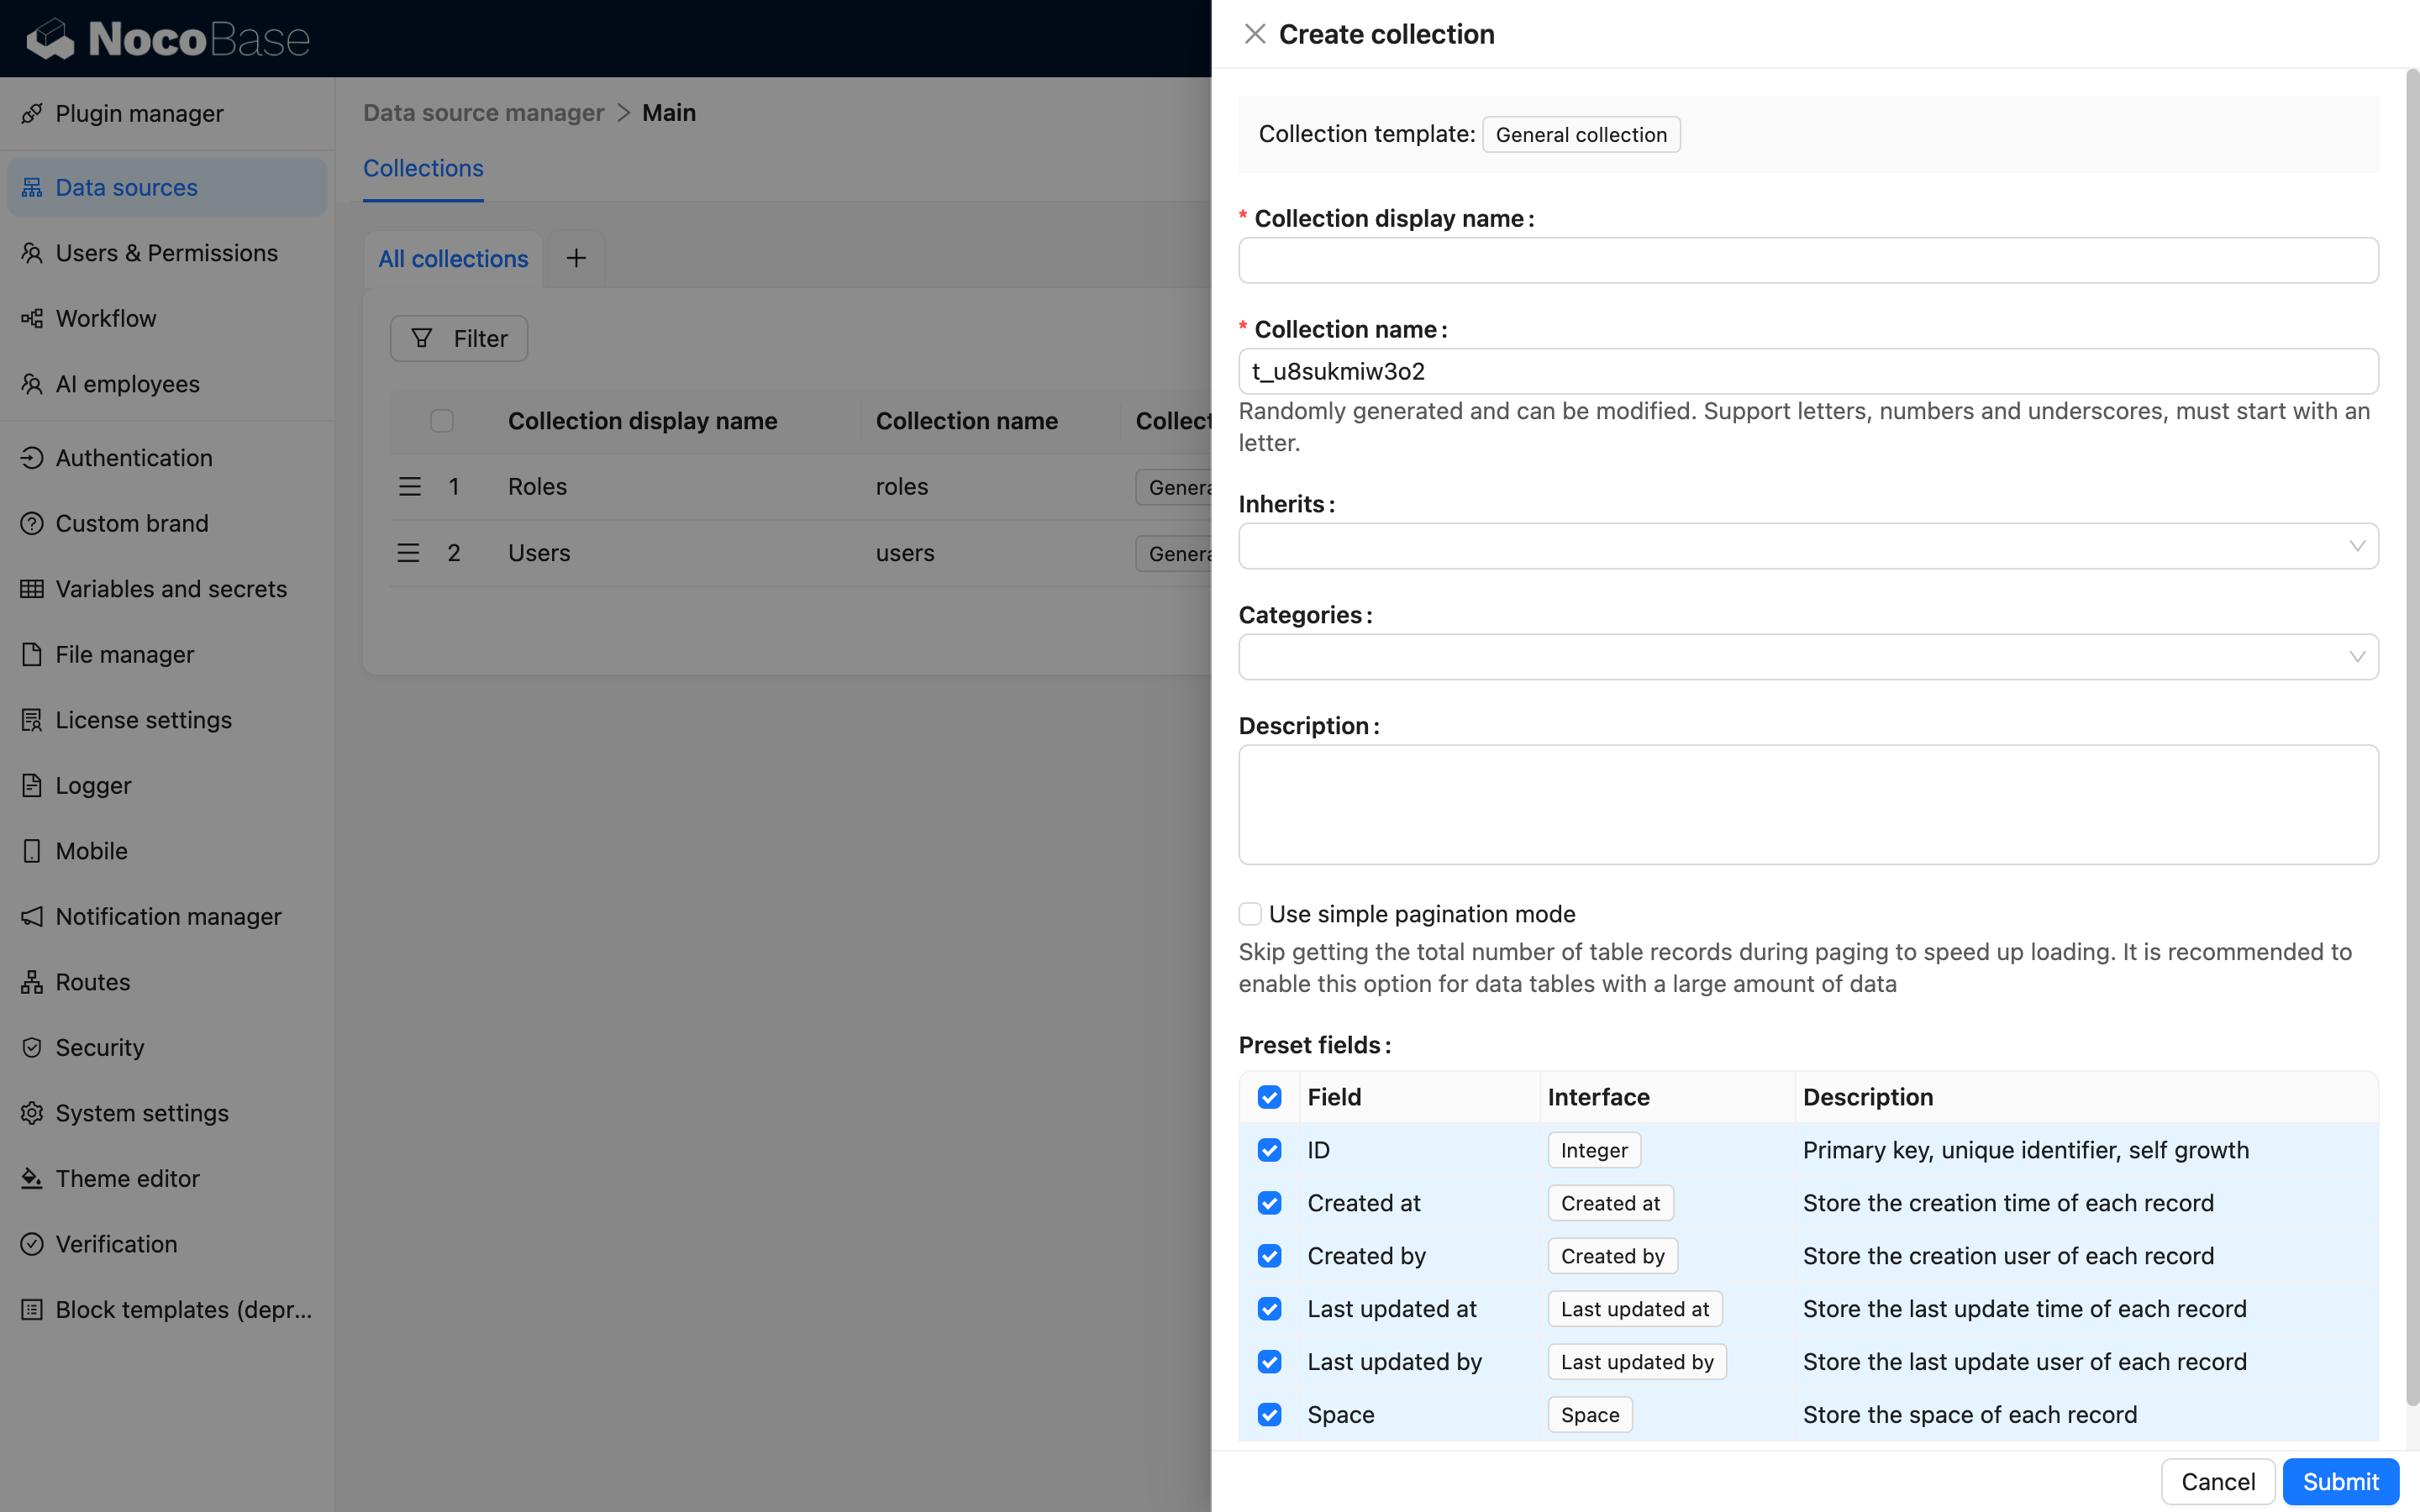2420x1512 pixels.
Task: Click the System settings gear icon
Action: click(x=32, y=1113)
